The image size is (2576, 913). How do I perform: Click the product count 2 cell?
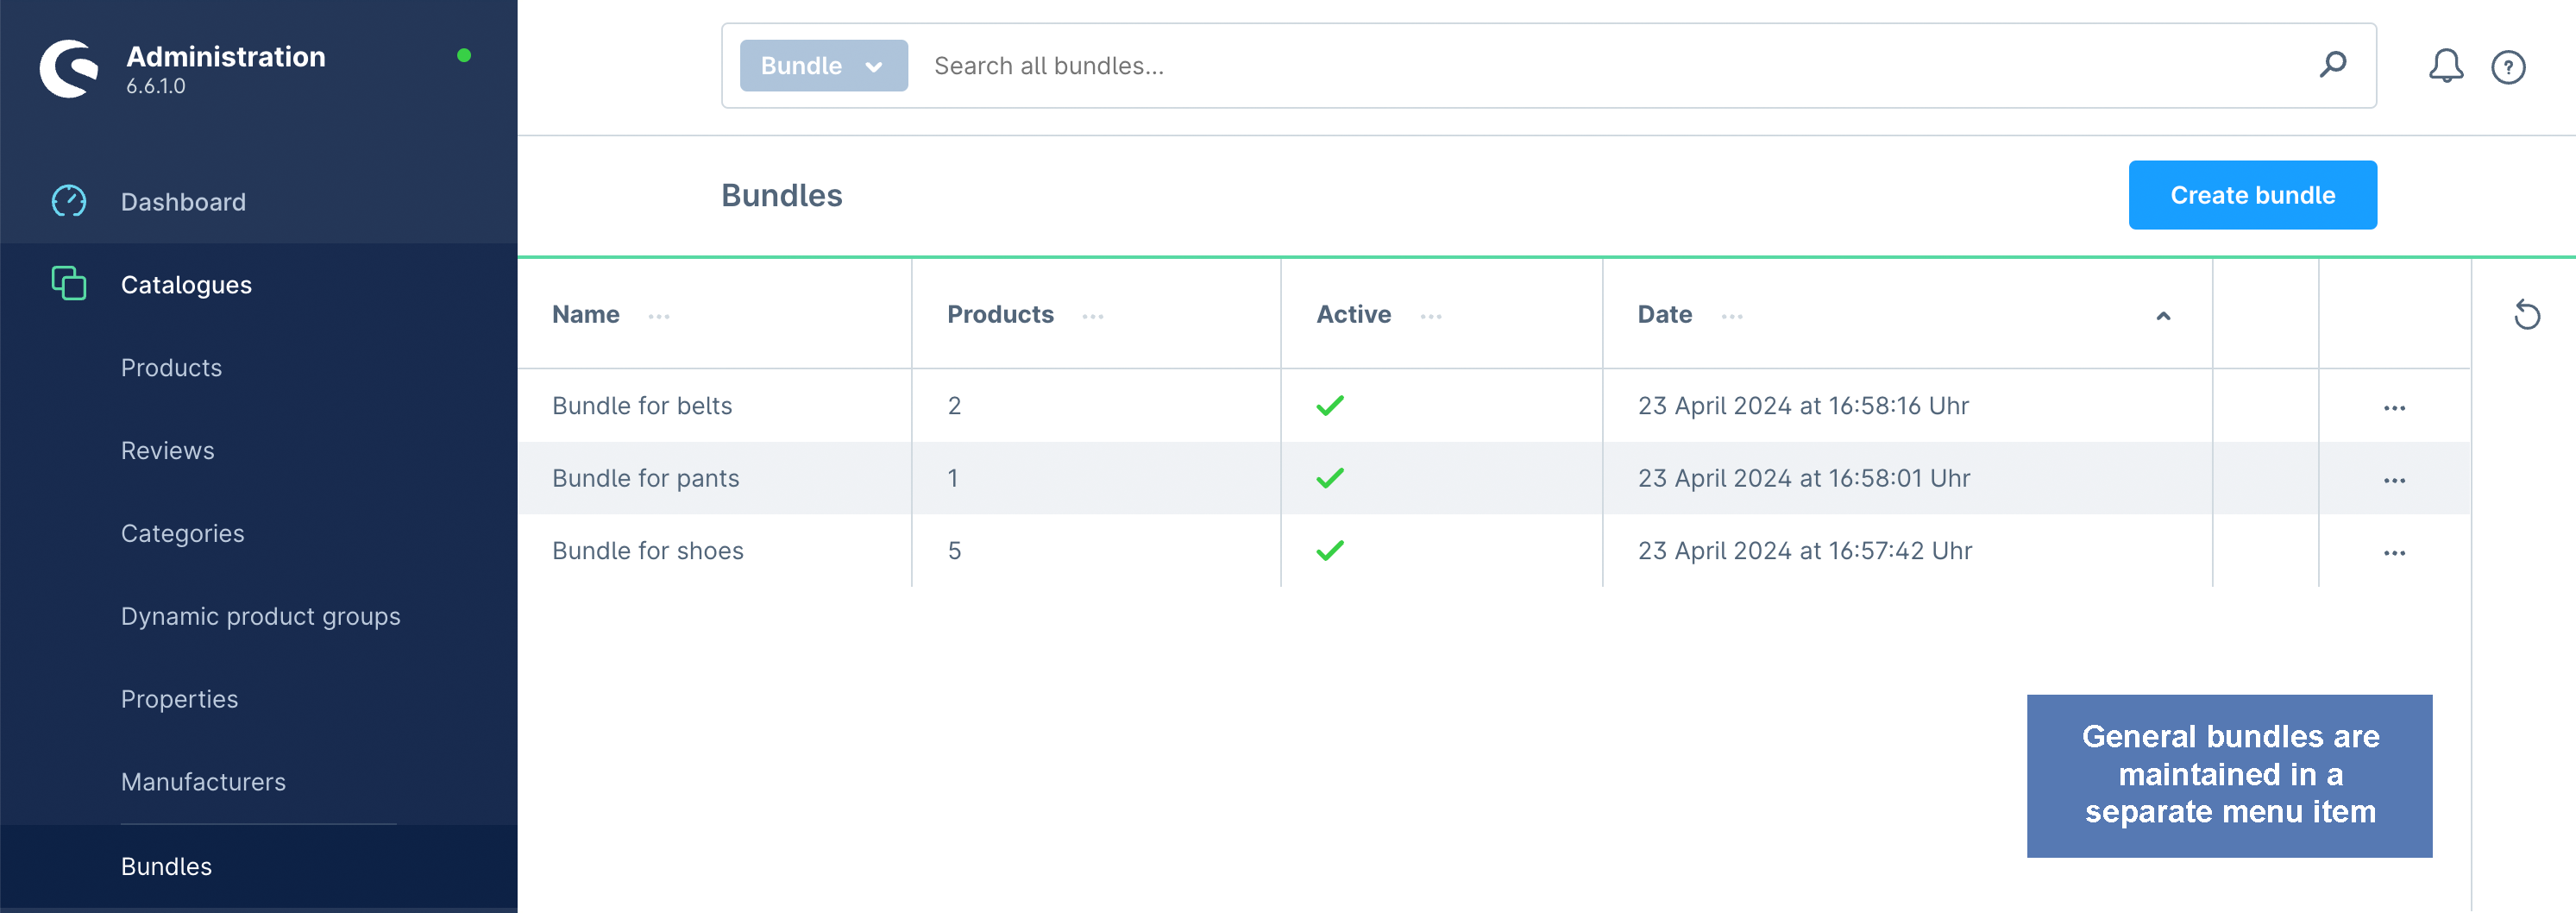tap(954, 405)
